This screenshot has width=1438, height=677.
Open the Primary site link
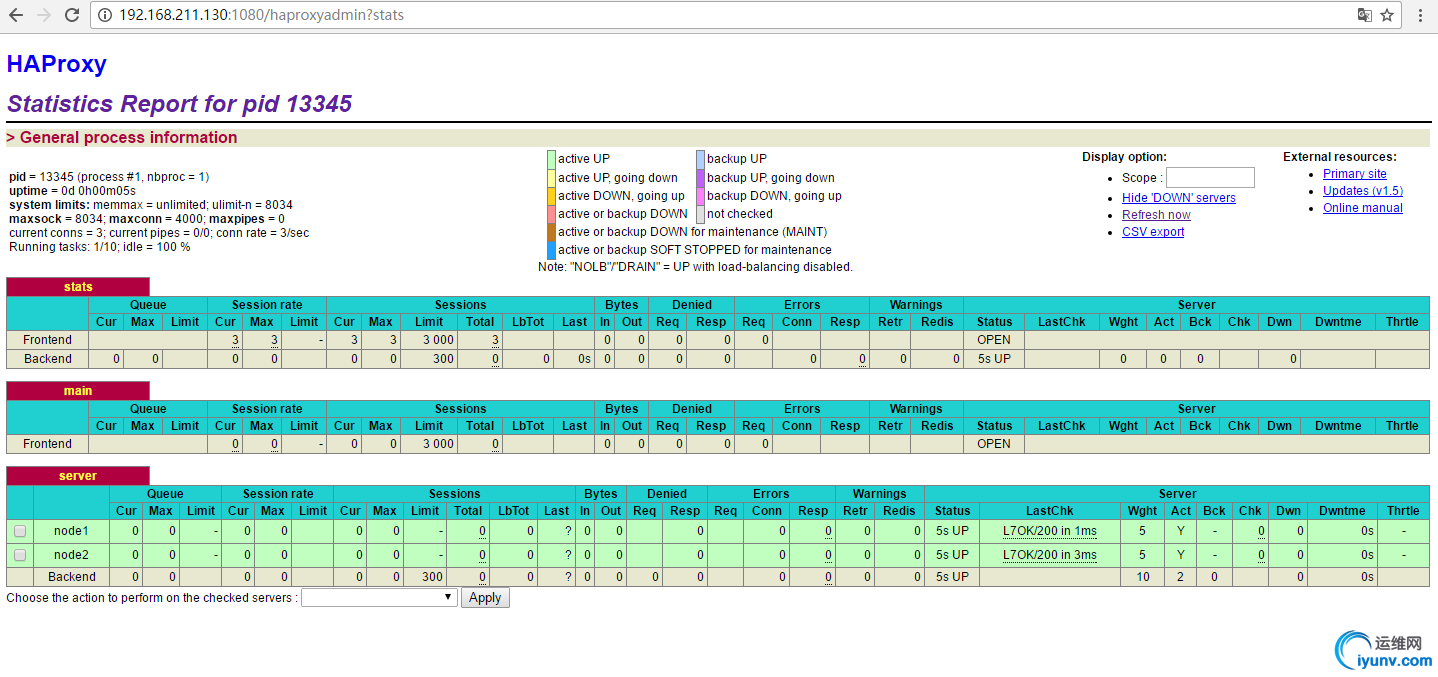(x=1355, y=174)
